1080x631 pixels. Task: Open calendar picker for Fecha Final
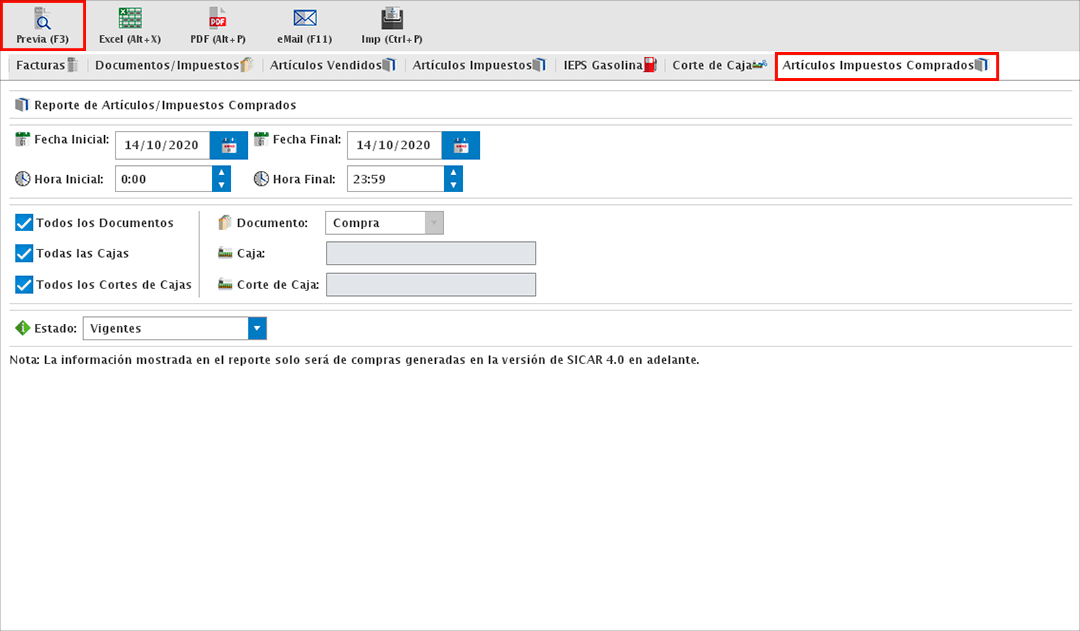[x=461, y=145]
